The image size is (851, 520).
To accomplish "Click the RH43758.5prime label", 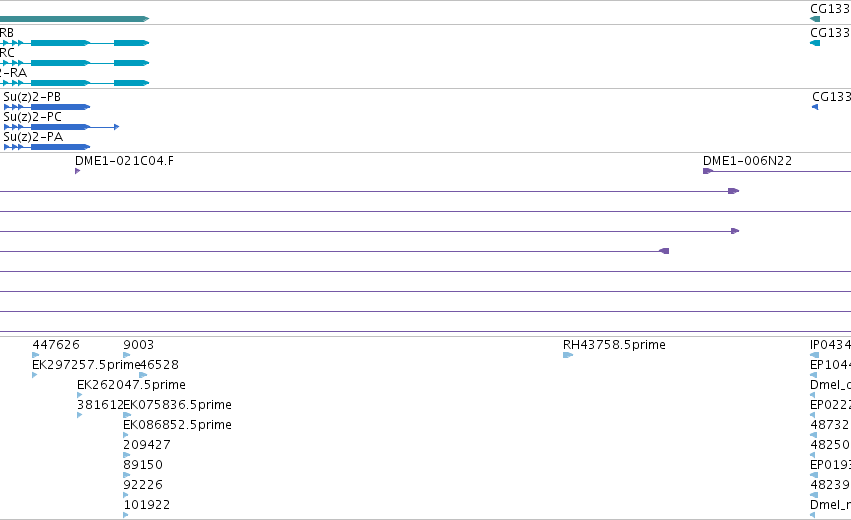I will point(614,345).
